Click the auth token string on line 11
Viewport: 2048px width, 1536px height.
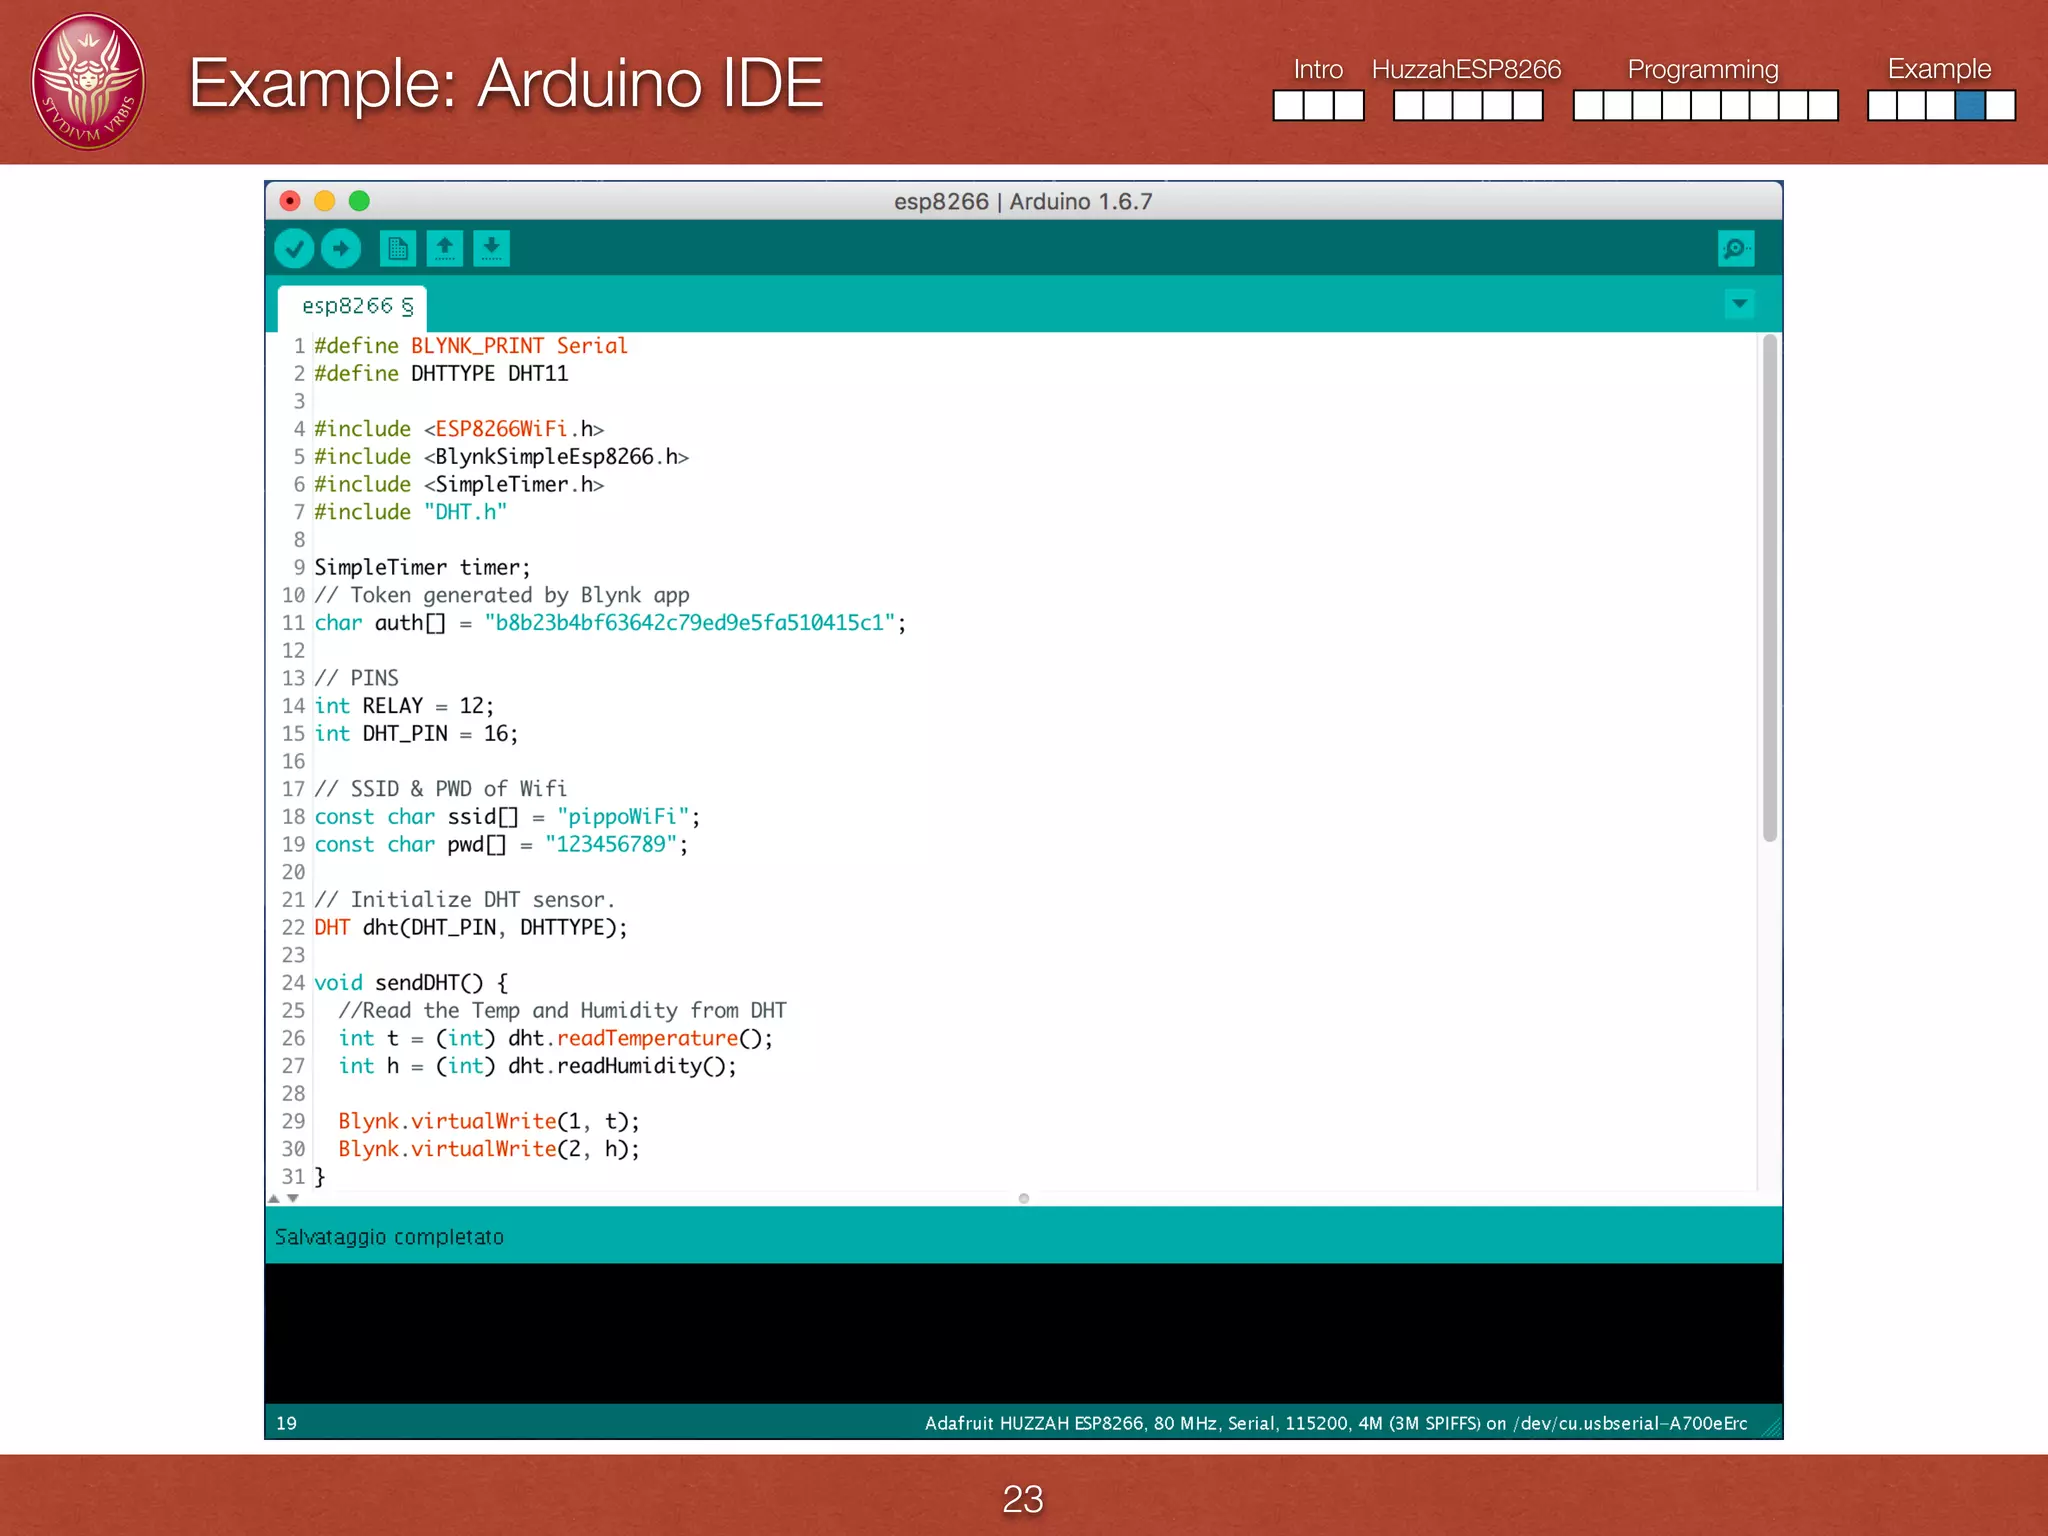coord(689,623)
